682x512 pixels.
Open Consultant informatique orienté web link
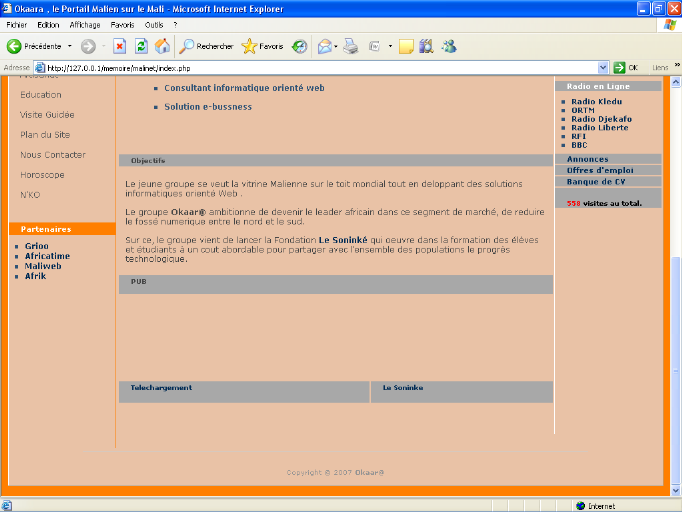click(244, 88)
